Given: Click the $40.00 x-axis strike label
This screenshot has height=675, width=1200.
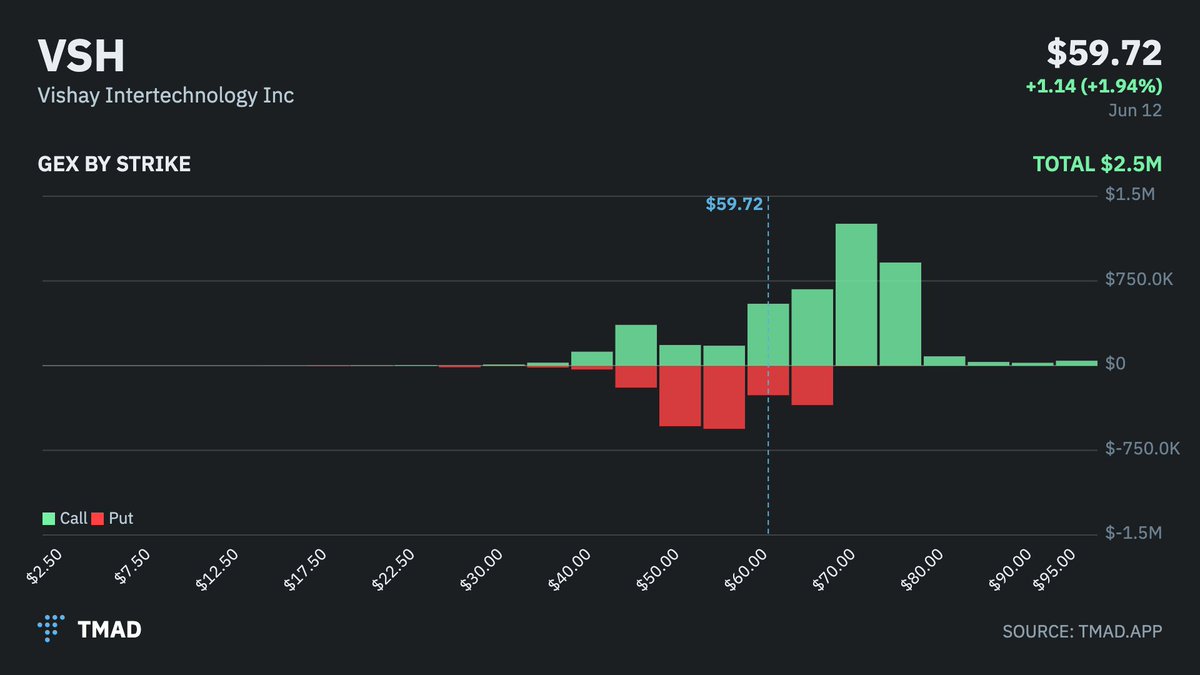Looking at the screenshot, I should tap(570, 569).
